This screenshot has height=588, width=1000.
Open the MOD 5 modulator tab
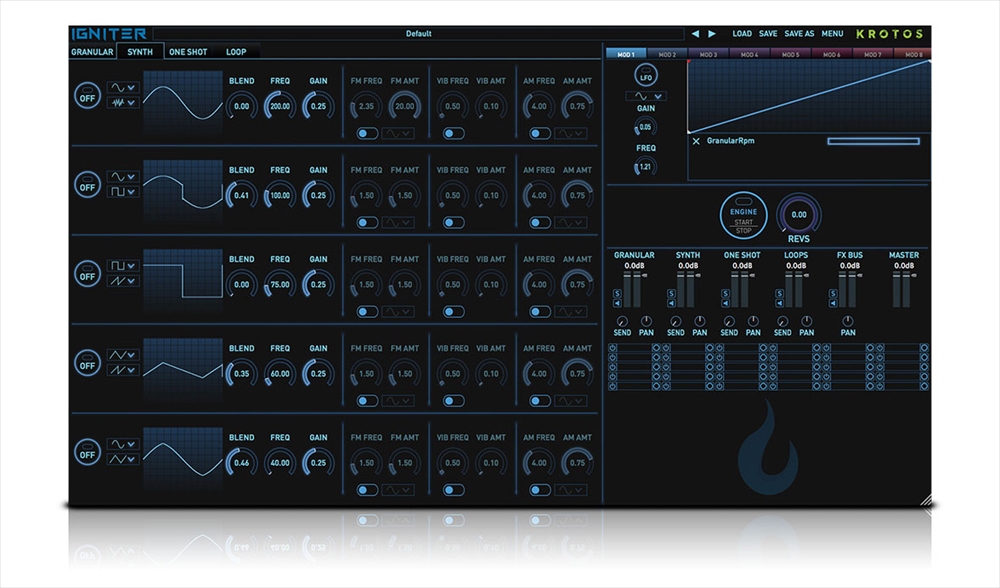[791, 54]
